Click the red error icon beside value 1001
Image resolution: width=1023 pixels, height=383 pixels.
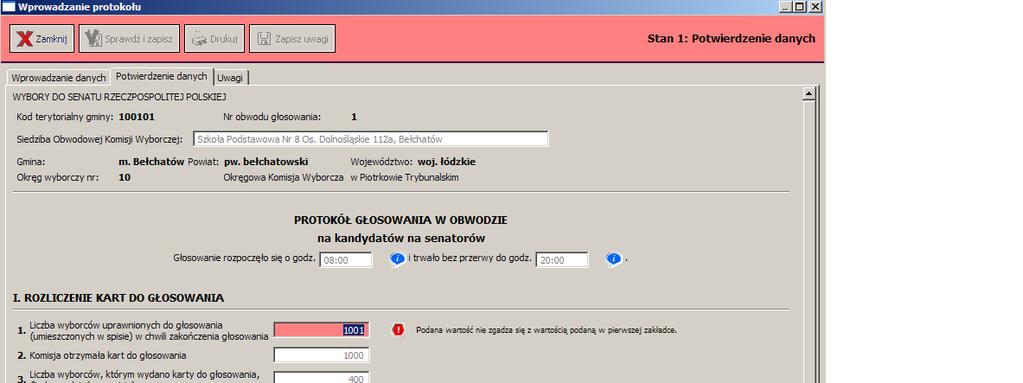(x=398, y=330)
